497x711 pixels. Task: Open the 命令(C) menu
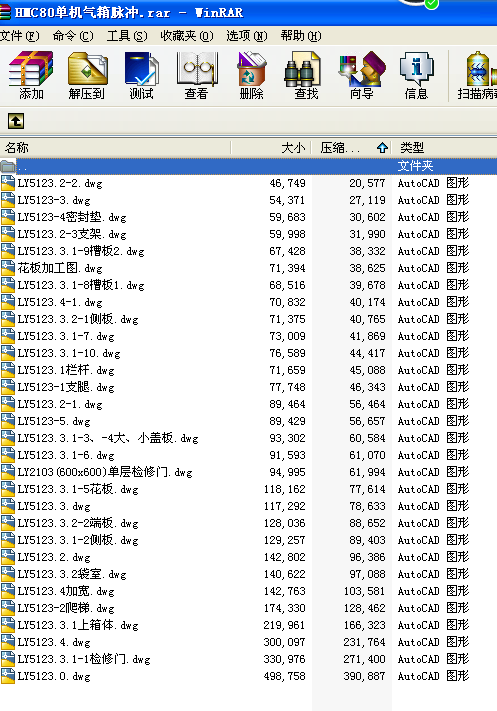[73, 35]
